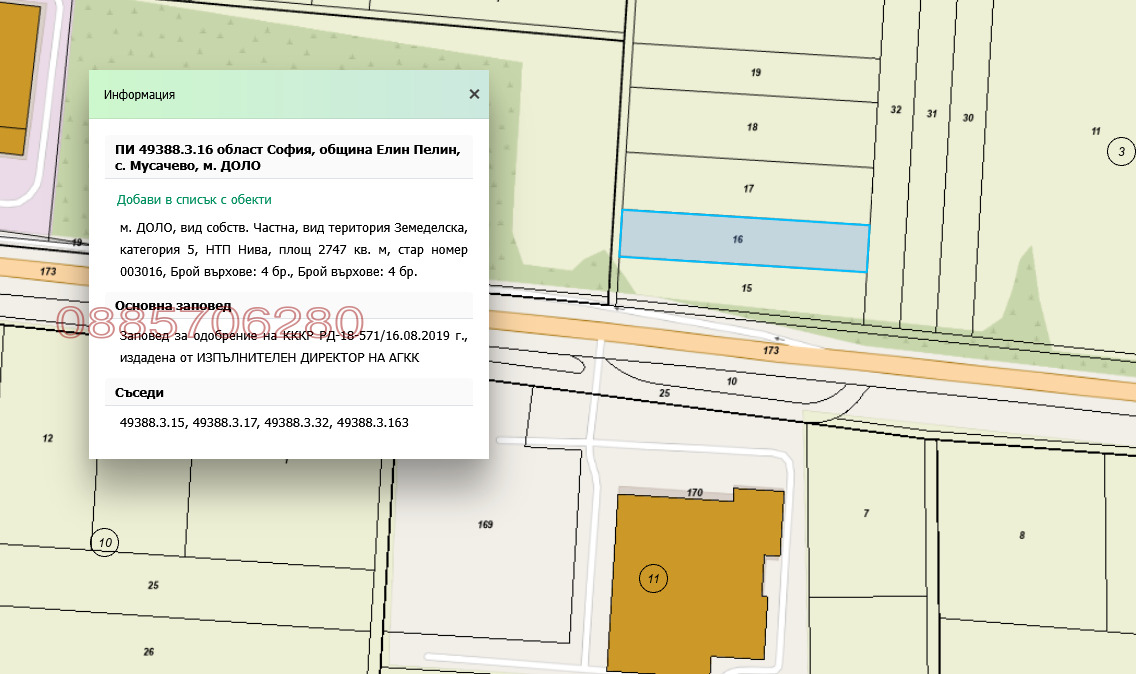The height and width of the screenshot is (674, 1136).
Task: Select parcel 19 on the map
Action: click(755, 73)
